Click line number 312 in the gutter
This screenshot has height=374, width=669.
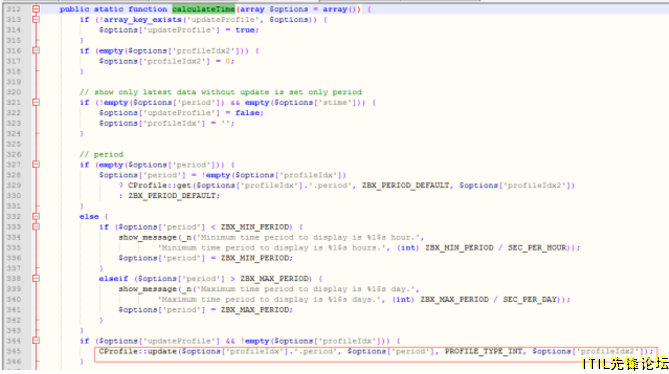(x=14, y=9)
